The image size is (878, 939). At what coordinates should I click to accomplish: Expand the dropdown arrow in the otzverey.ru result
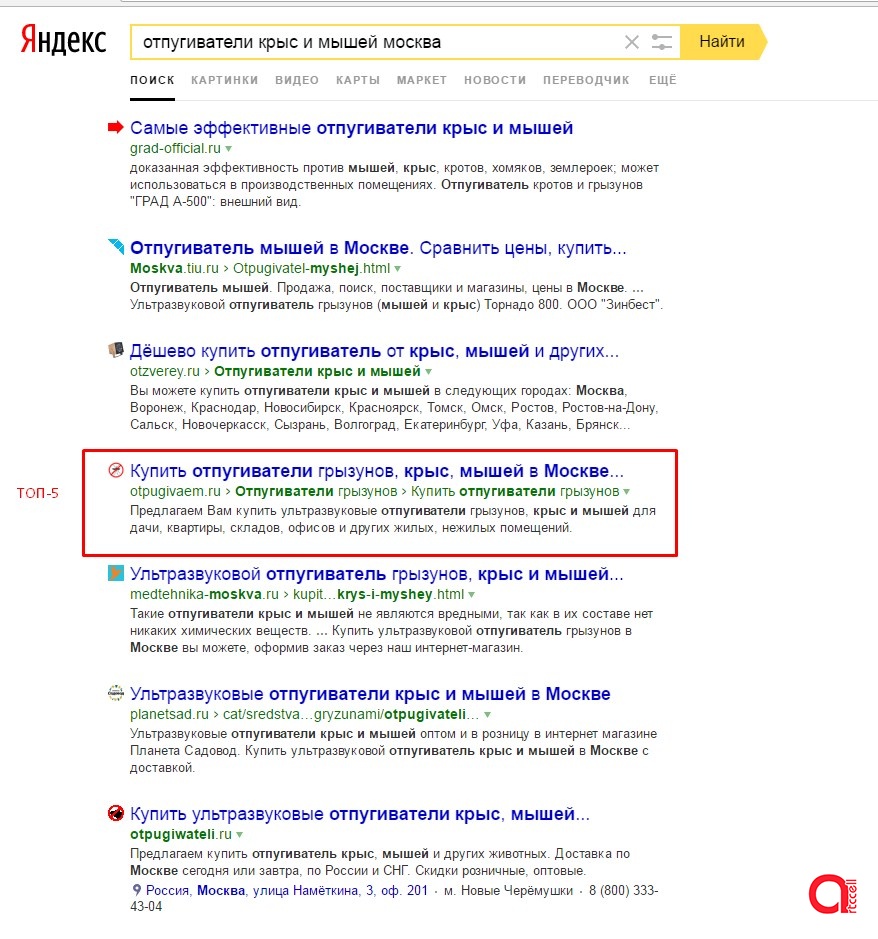point(428,372)
